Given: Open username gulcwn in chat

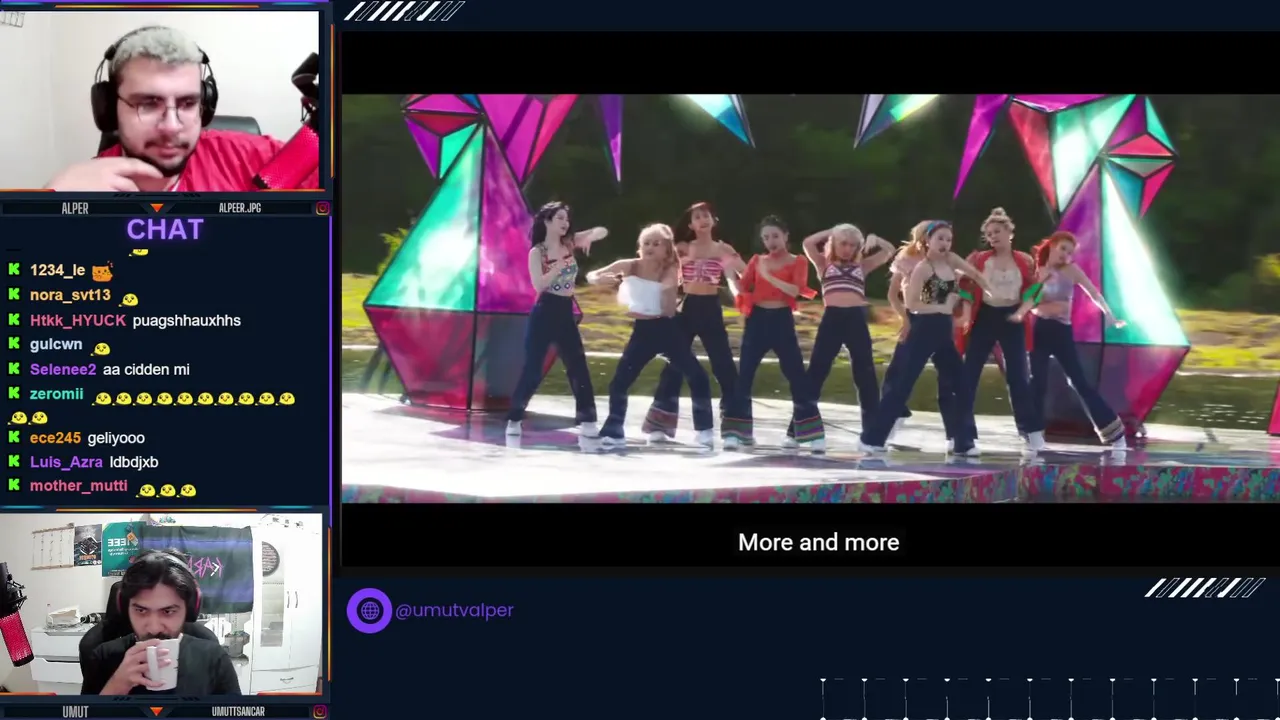Looking at the screenshot, I should click(x=56, y=344).
